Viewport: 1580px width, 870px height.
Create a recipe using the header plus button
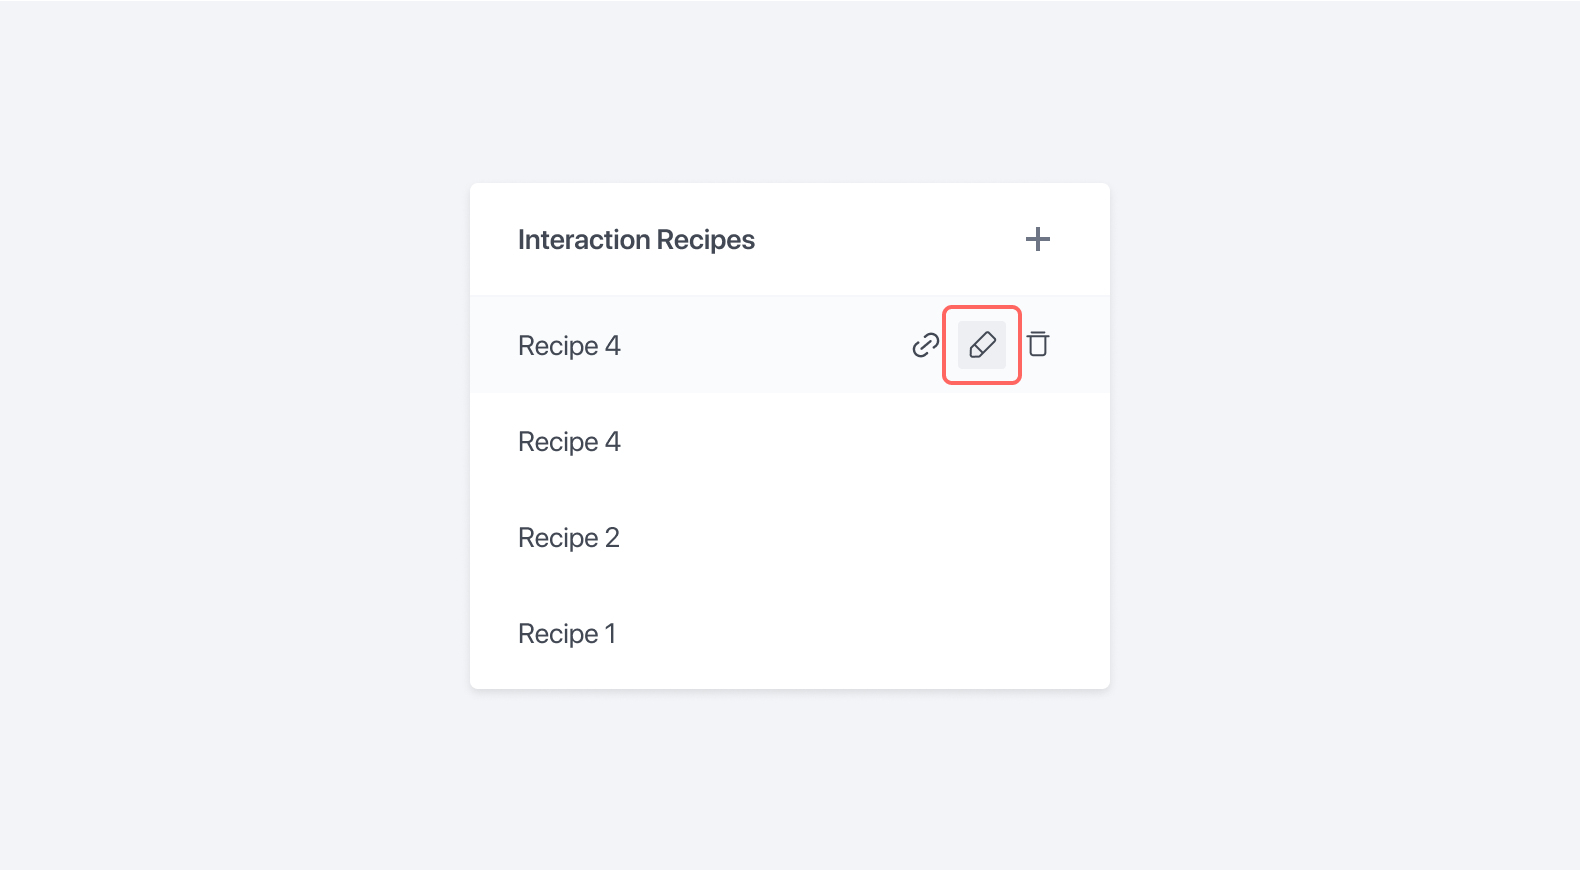(1038, 239)
